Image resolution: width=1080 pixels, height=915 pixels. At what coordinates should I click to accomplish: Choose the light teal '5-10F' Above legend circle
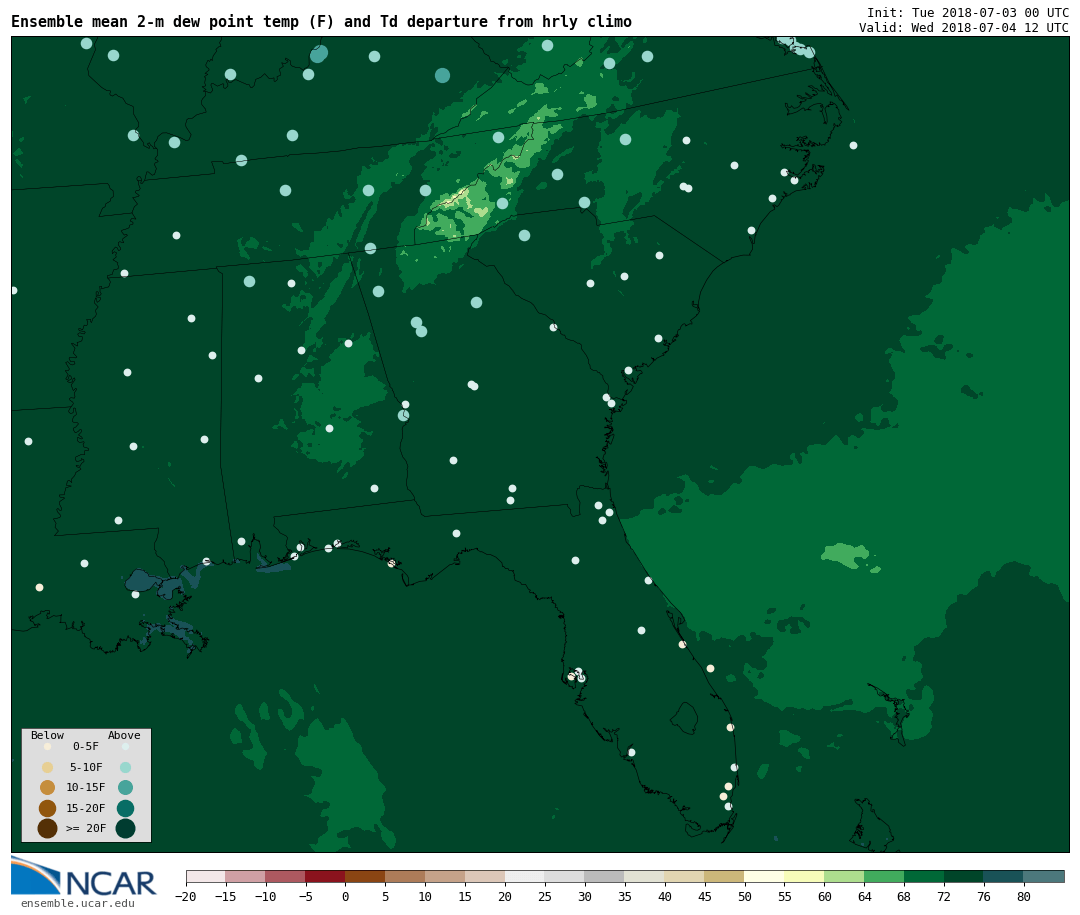[x=125, y=767]
